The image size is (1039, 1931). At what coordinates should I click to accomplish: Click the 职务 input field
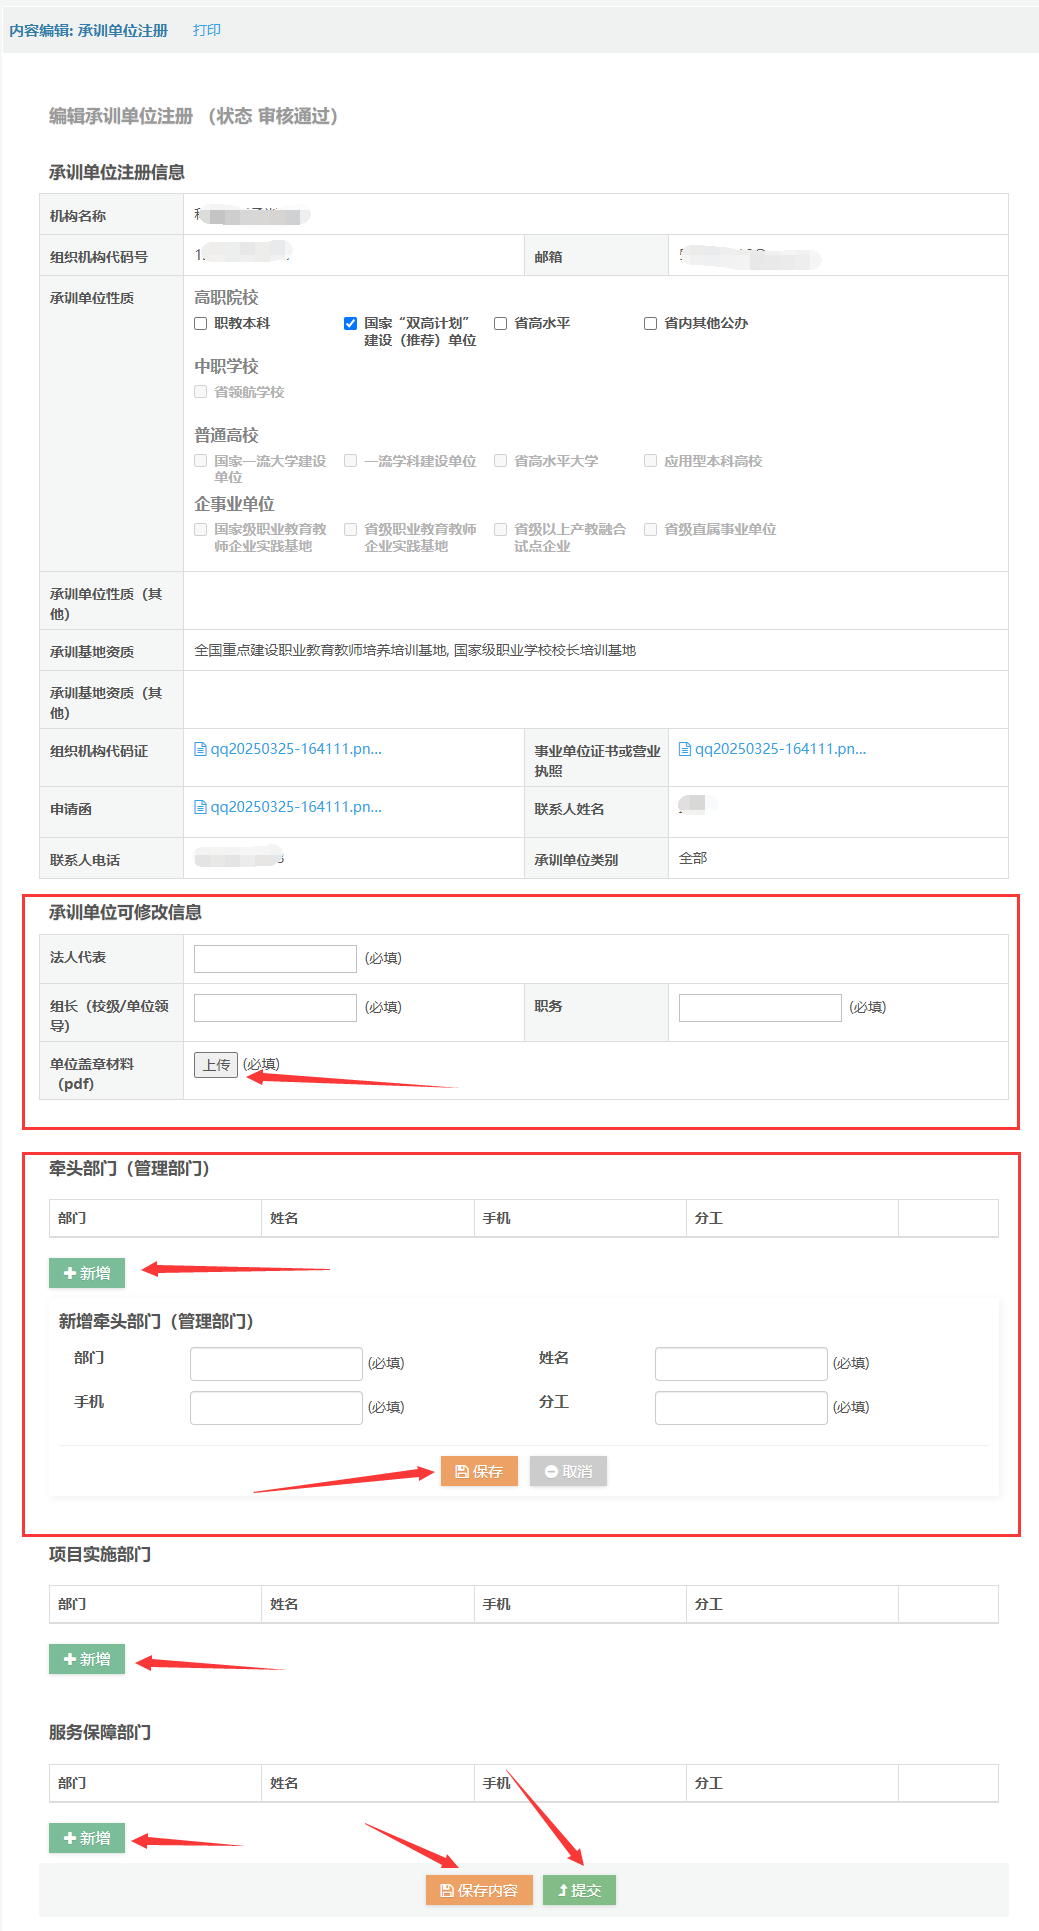click(x=759, y=1007)
